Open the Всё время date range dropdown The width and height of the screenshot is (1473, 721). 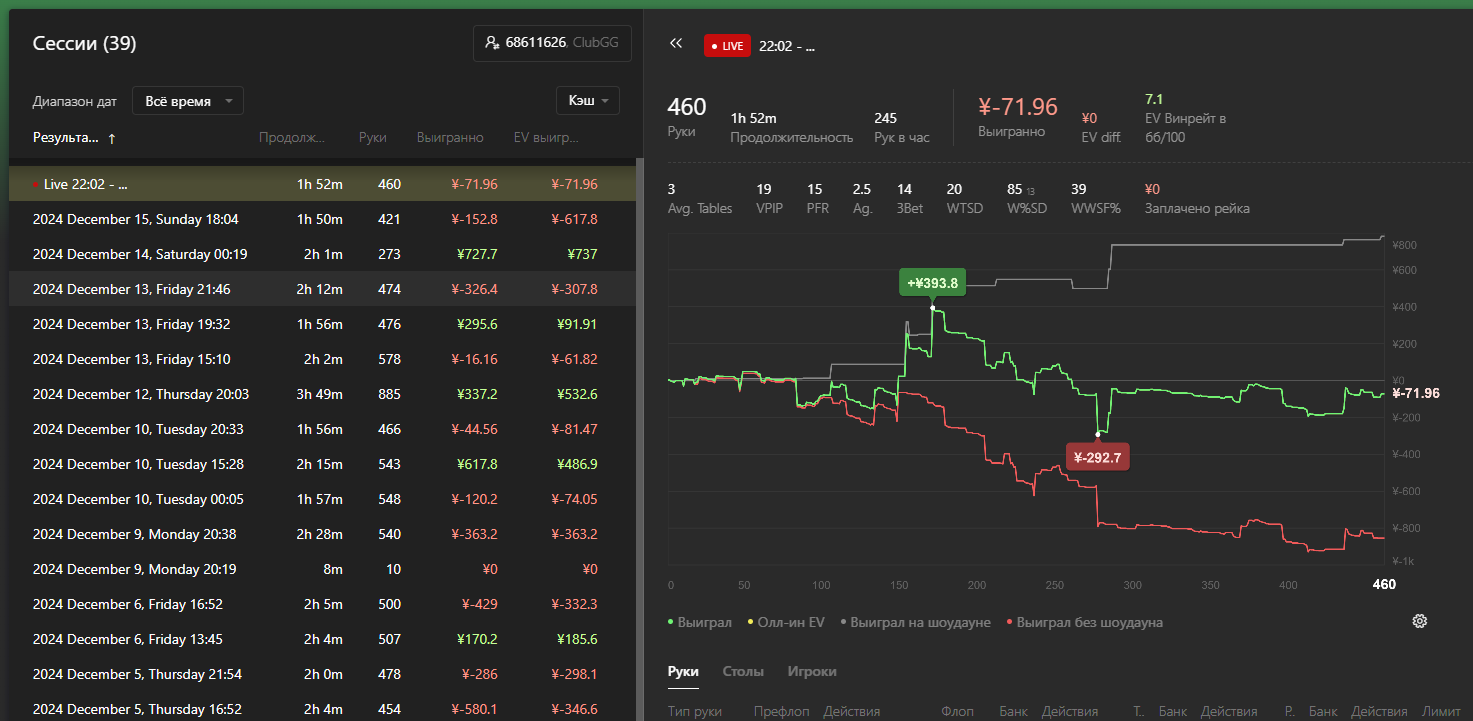(x=188, y=101)
